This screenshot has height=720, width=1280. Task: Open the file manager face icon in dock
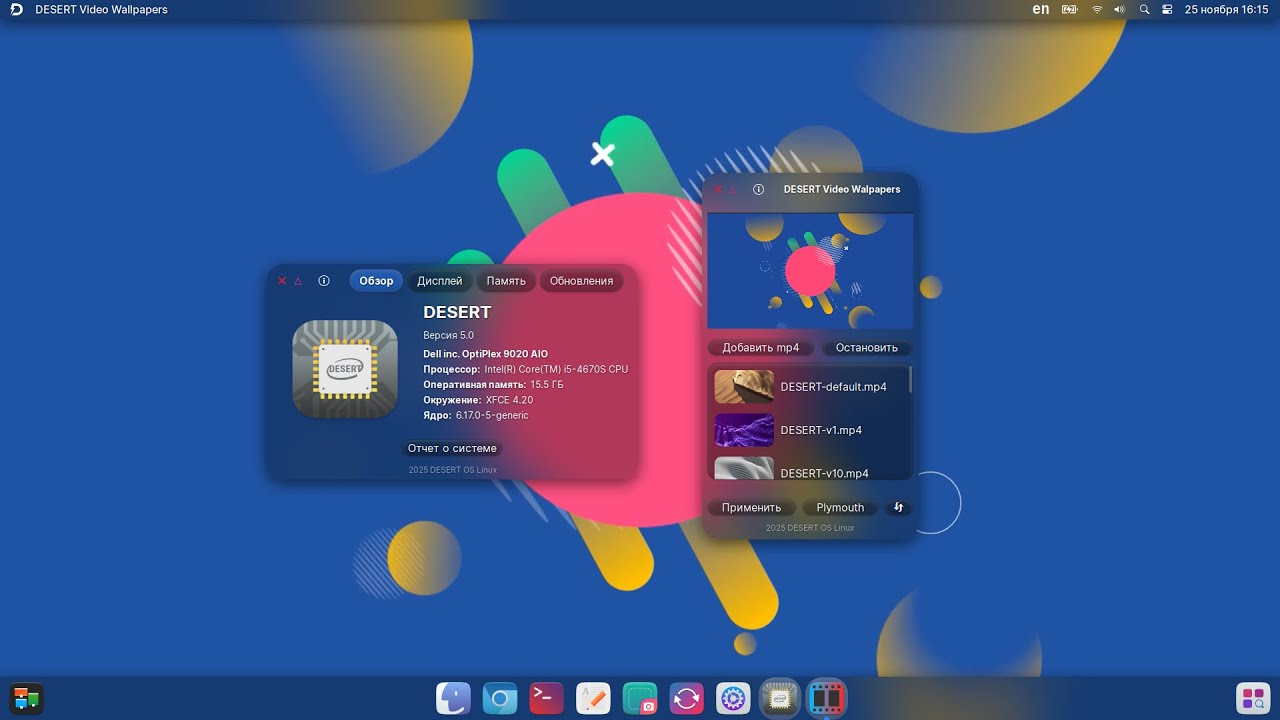454,699
